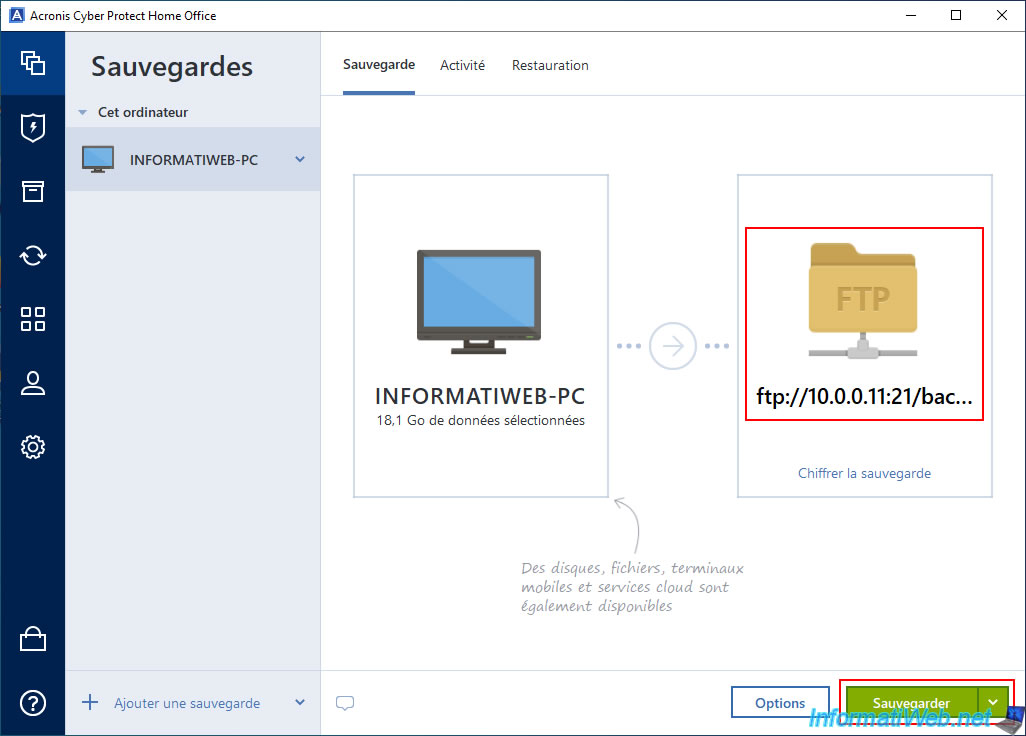
Task: Open the Sauvegarder button dropdown arrow
Action: pos(993,703)
